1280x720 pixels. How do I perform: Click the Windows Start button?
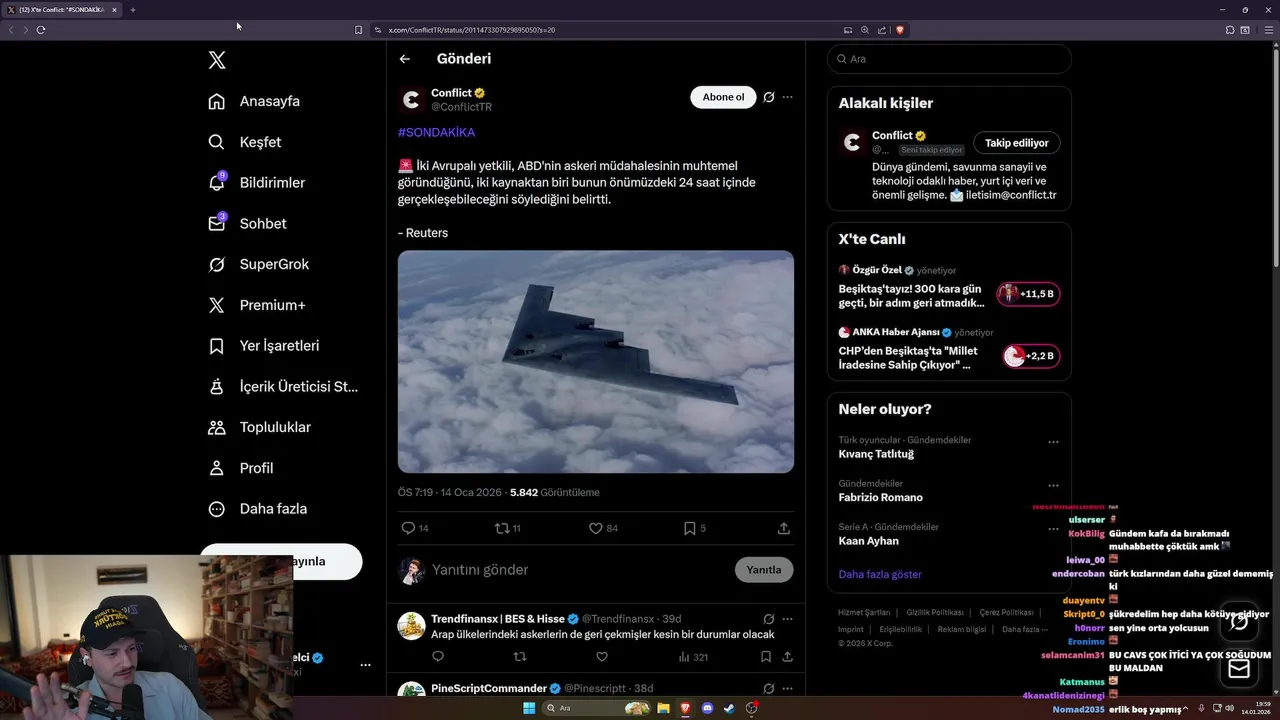coord(529,708)
